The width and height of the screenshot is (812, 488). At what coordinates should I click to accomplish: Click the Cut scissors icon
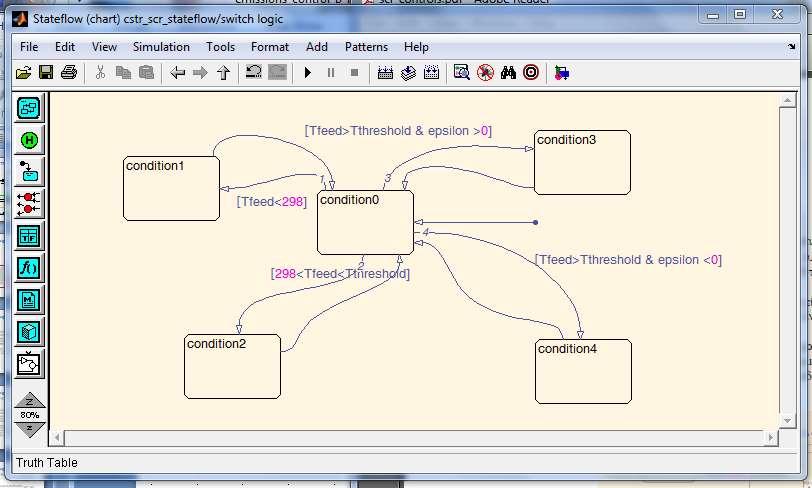tap(100, 73)
